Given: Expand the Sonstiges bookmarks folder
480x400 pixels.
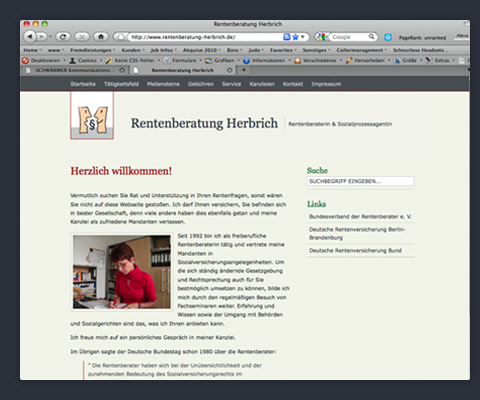Looking at the screenshot, I should pos(316,50).
